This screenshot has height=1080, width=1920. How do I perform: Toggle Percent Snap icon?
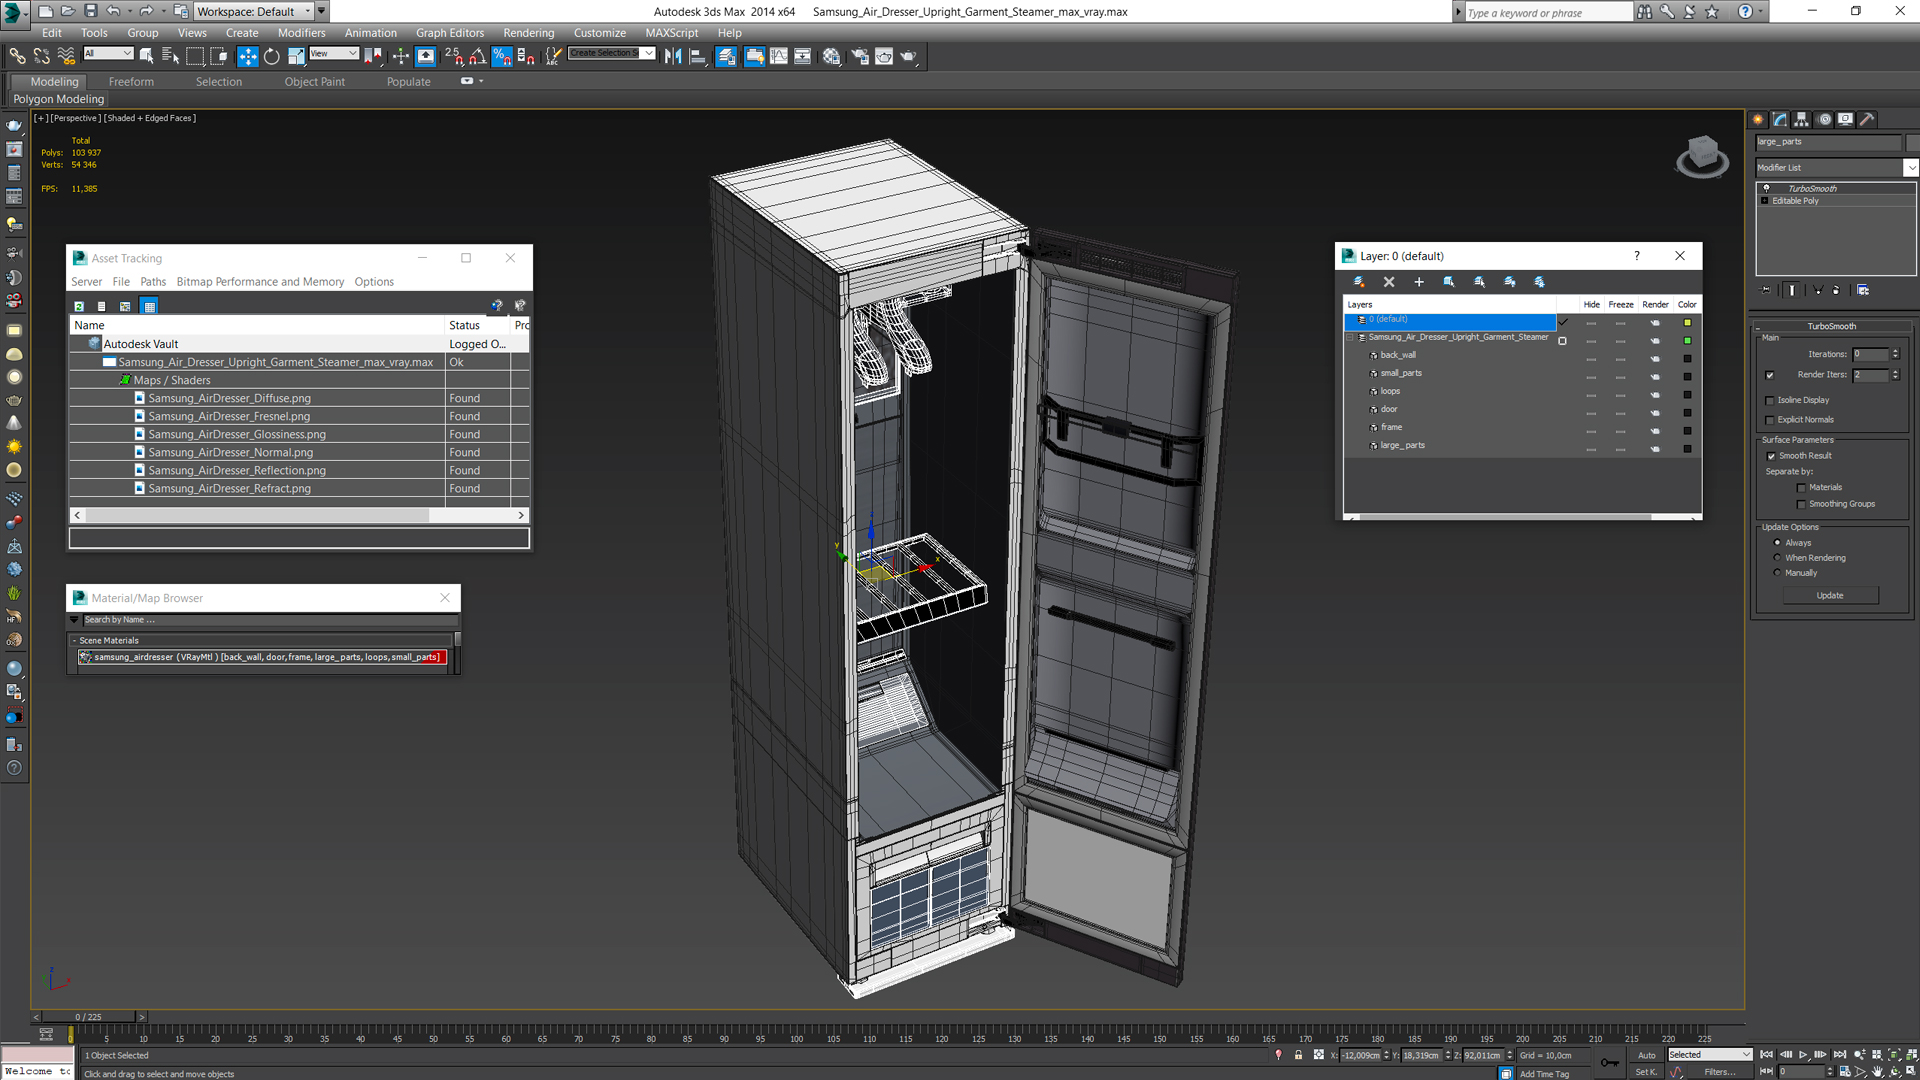502,57
